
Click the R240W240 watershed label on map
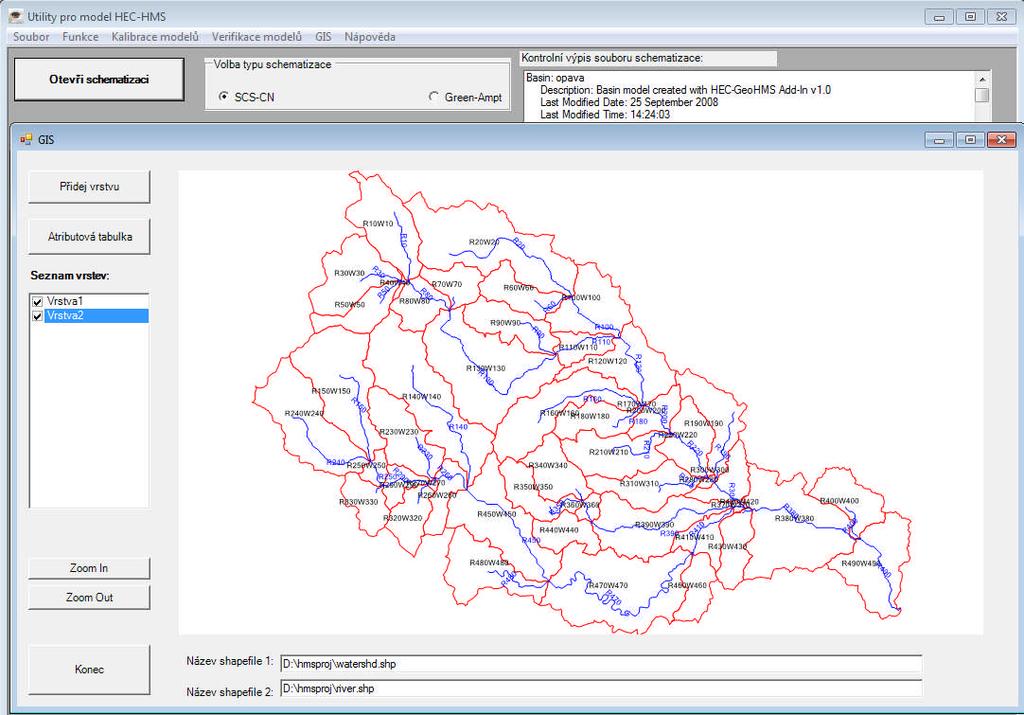304,413
